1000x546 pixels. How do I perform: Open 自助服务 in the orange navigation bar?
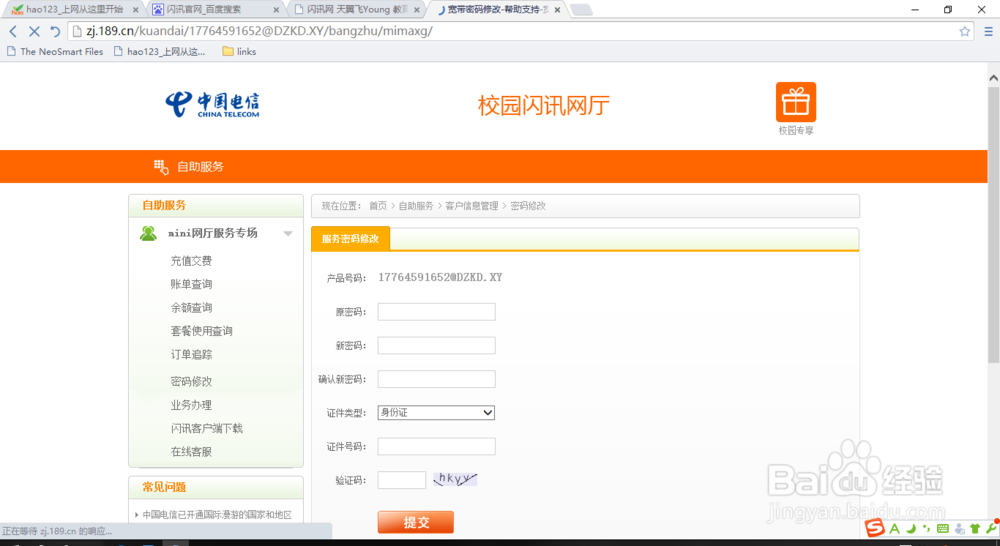coord(200,166)
